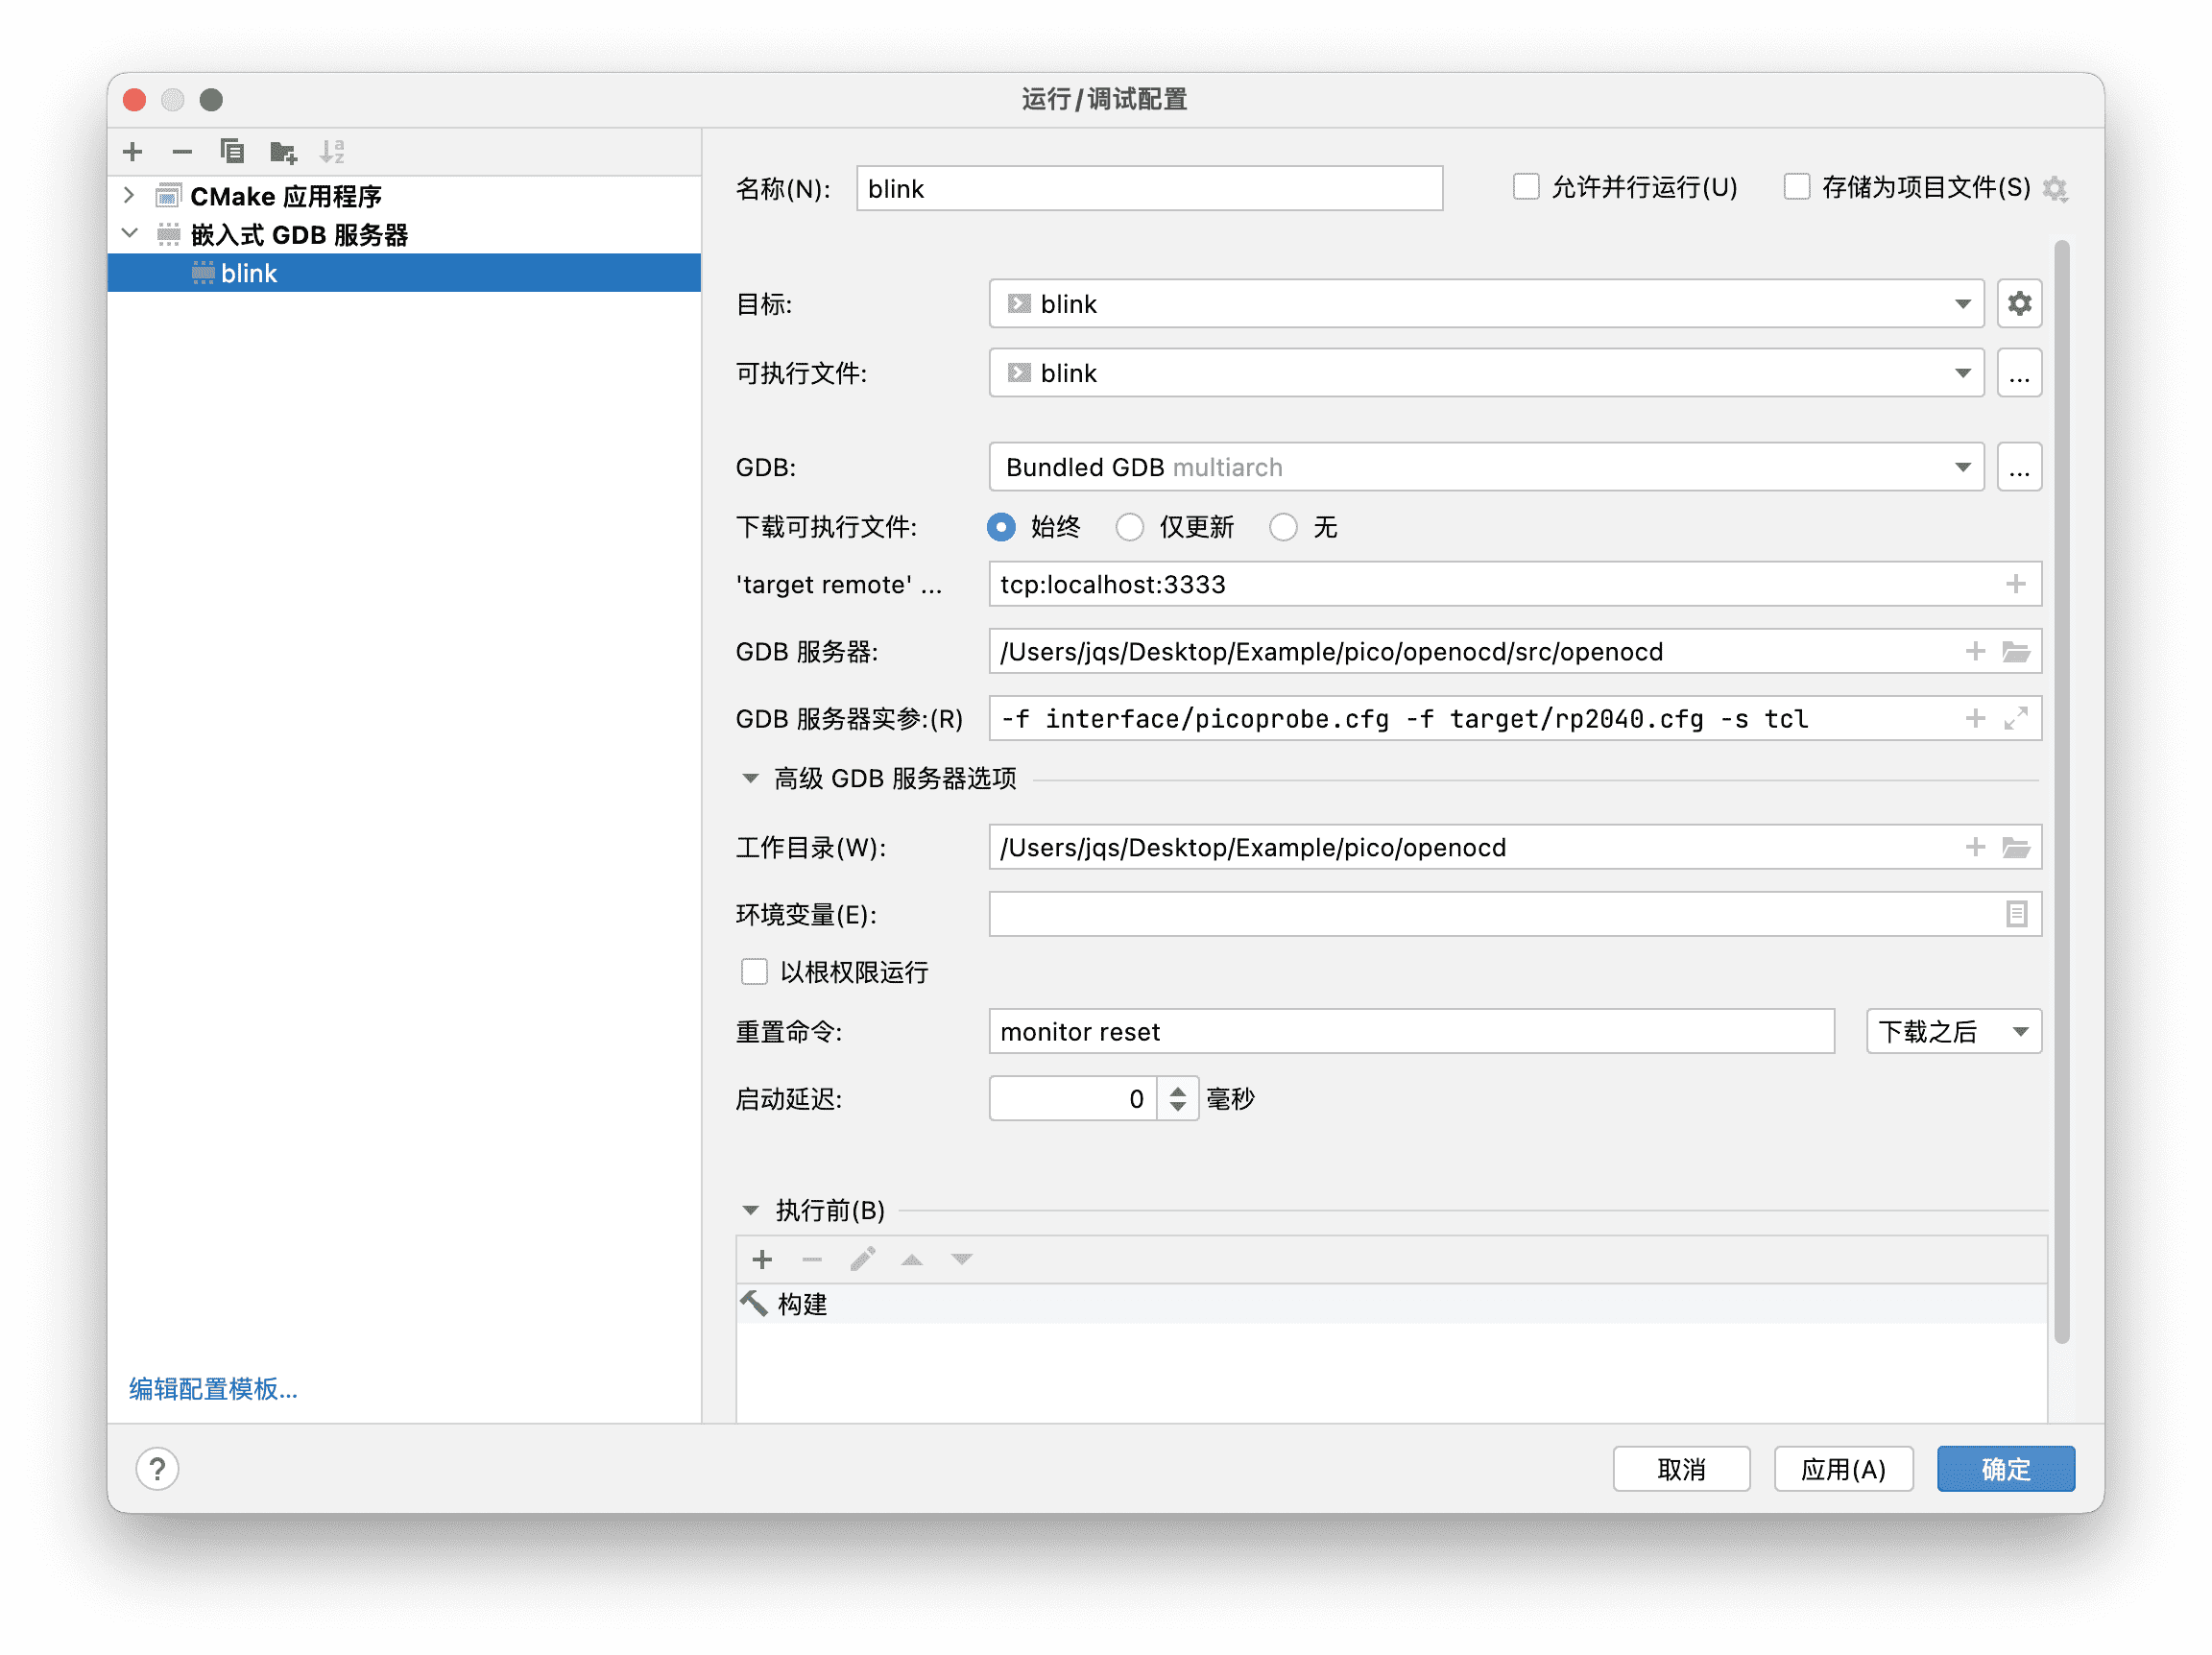This screenshot has height=1655, width=2212.
Task: Expand the CMake 应用程序 tree node
Action: 129,195
